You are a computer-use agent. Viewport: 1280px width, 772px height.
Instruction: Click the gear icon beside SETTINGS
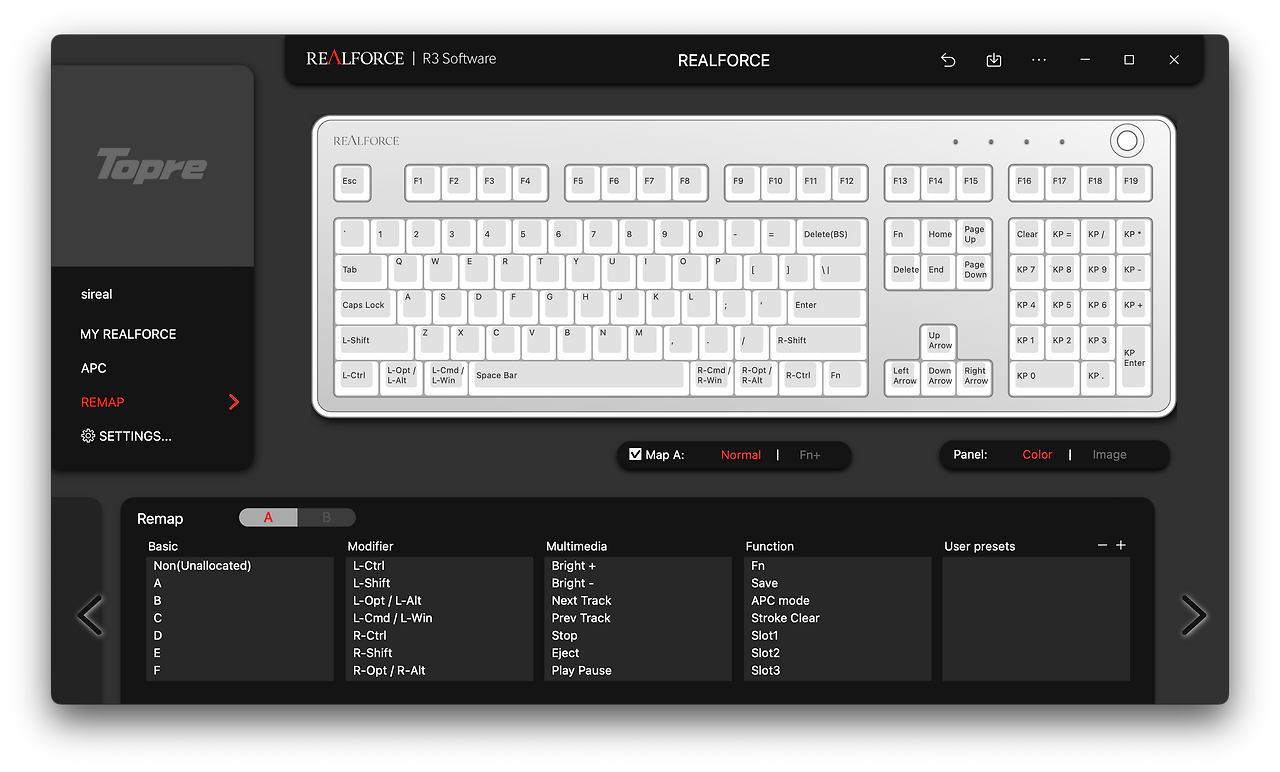pos(88,436)
